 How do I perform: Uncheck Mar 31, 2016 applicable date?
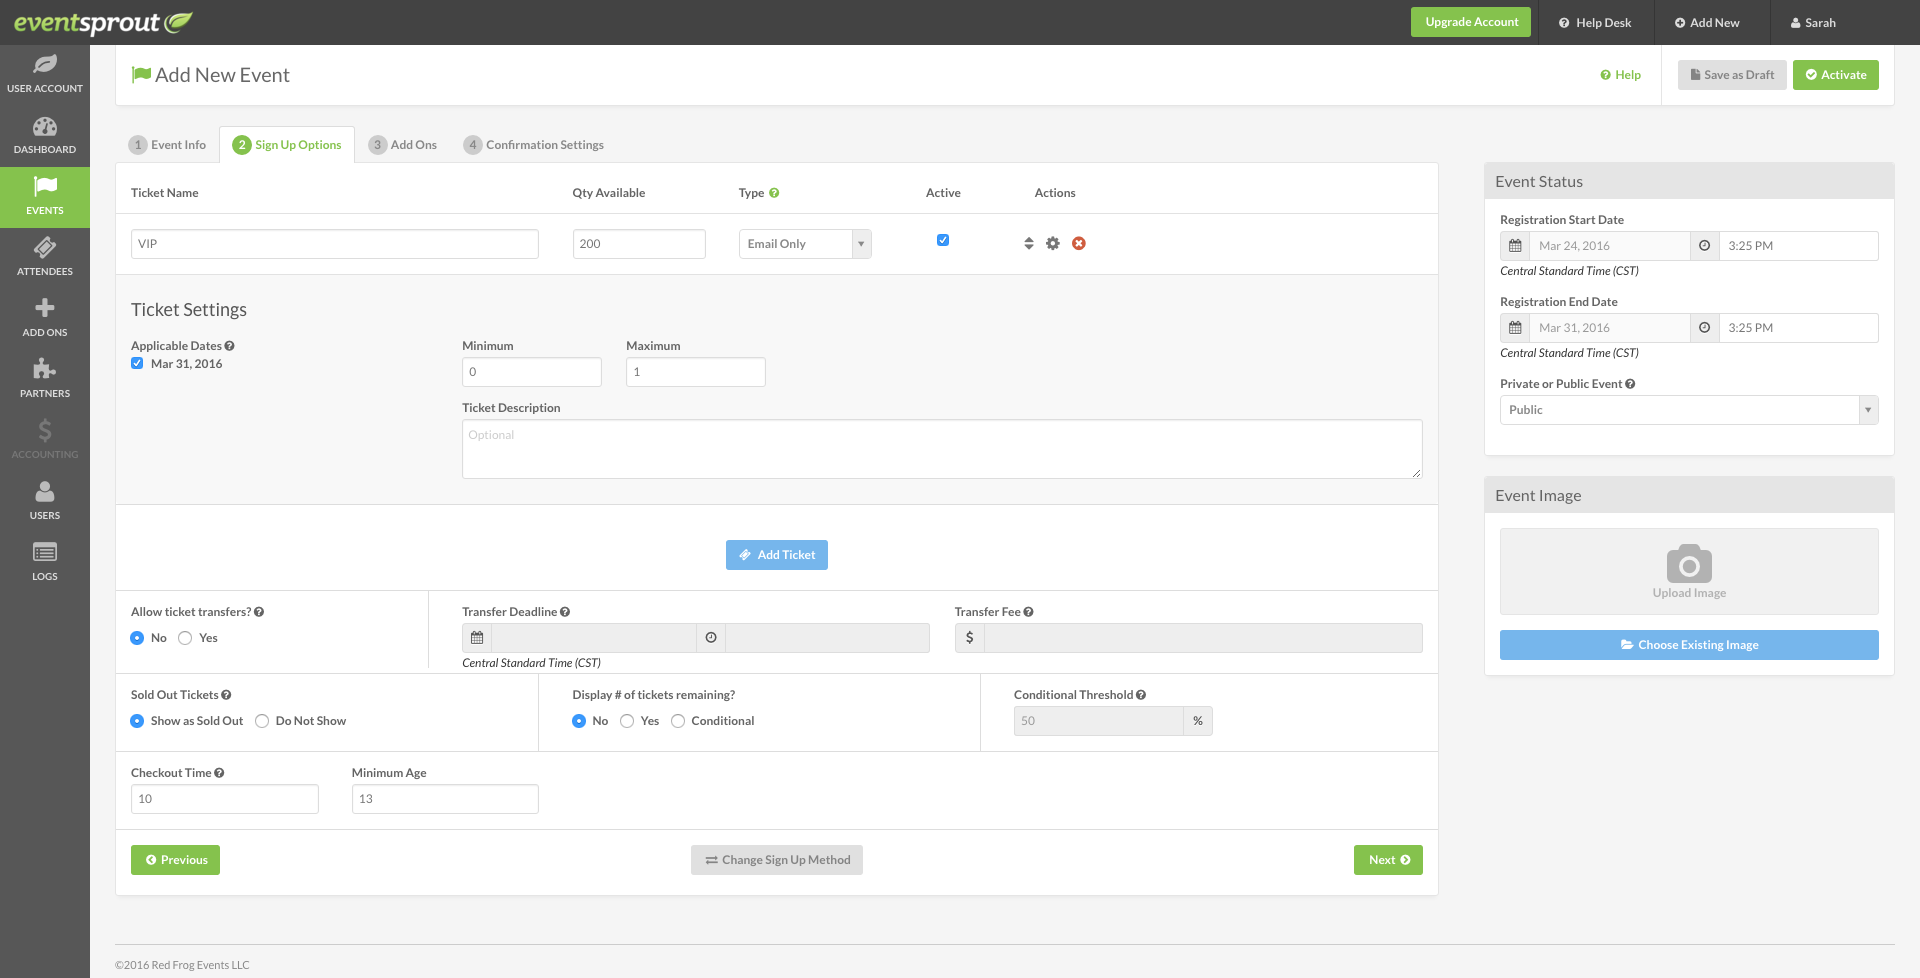point(137,364)
